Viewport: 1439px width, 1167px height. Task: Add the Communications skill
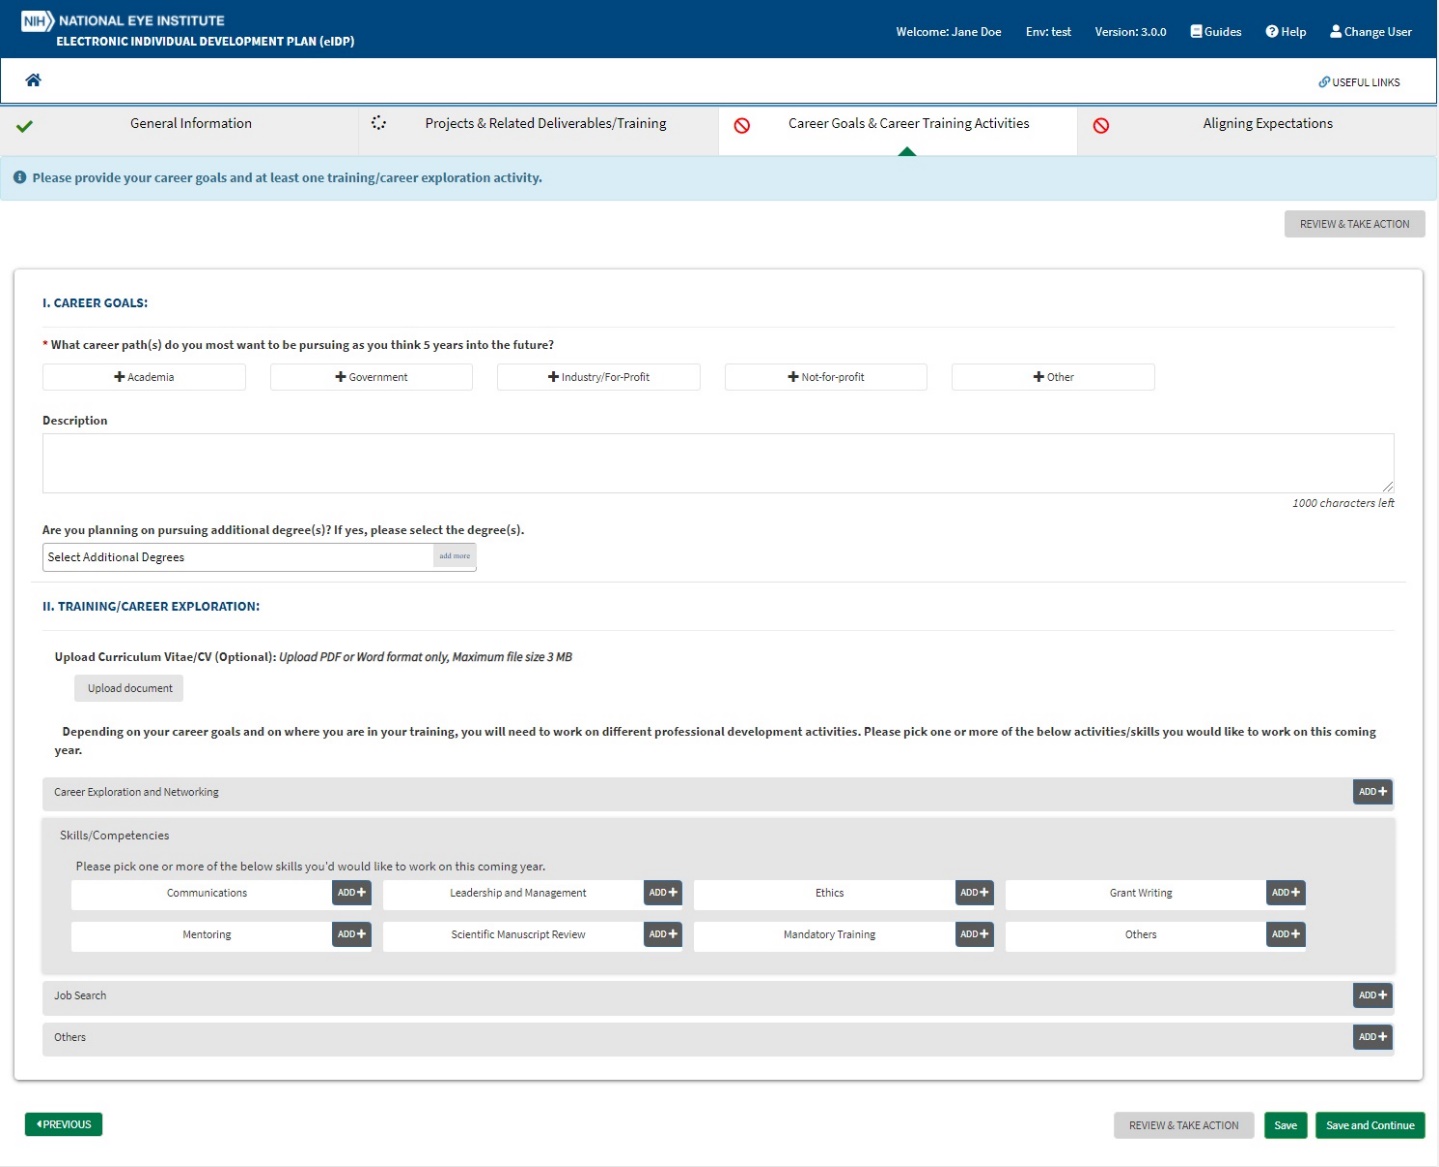tap(351, 893)
